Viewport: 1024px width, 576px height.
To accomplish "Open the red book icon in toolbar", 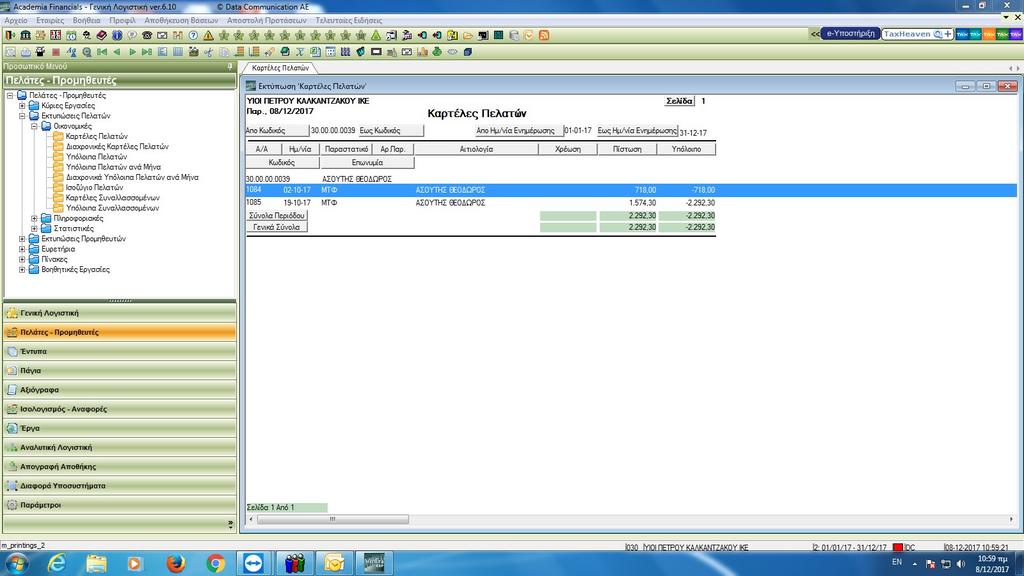I will point(102,35).
